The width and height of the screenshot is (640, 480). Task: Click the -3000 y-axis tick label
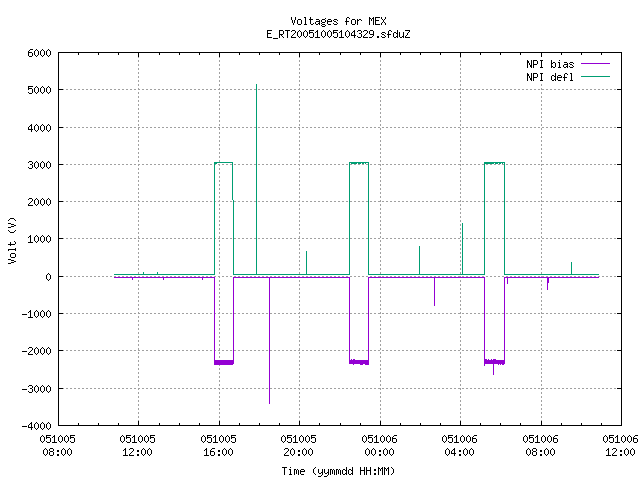point(37,389)
